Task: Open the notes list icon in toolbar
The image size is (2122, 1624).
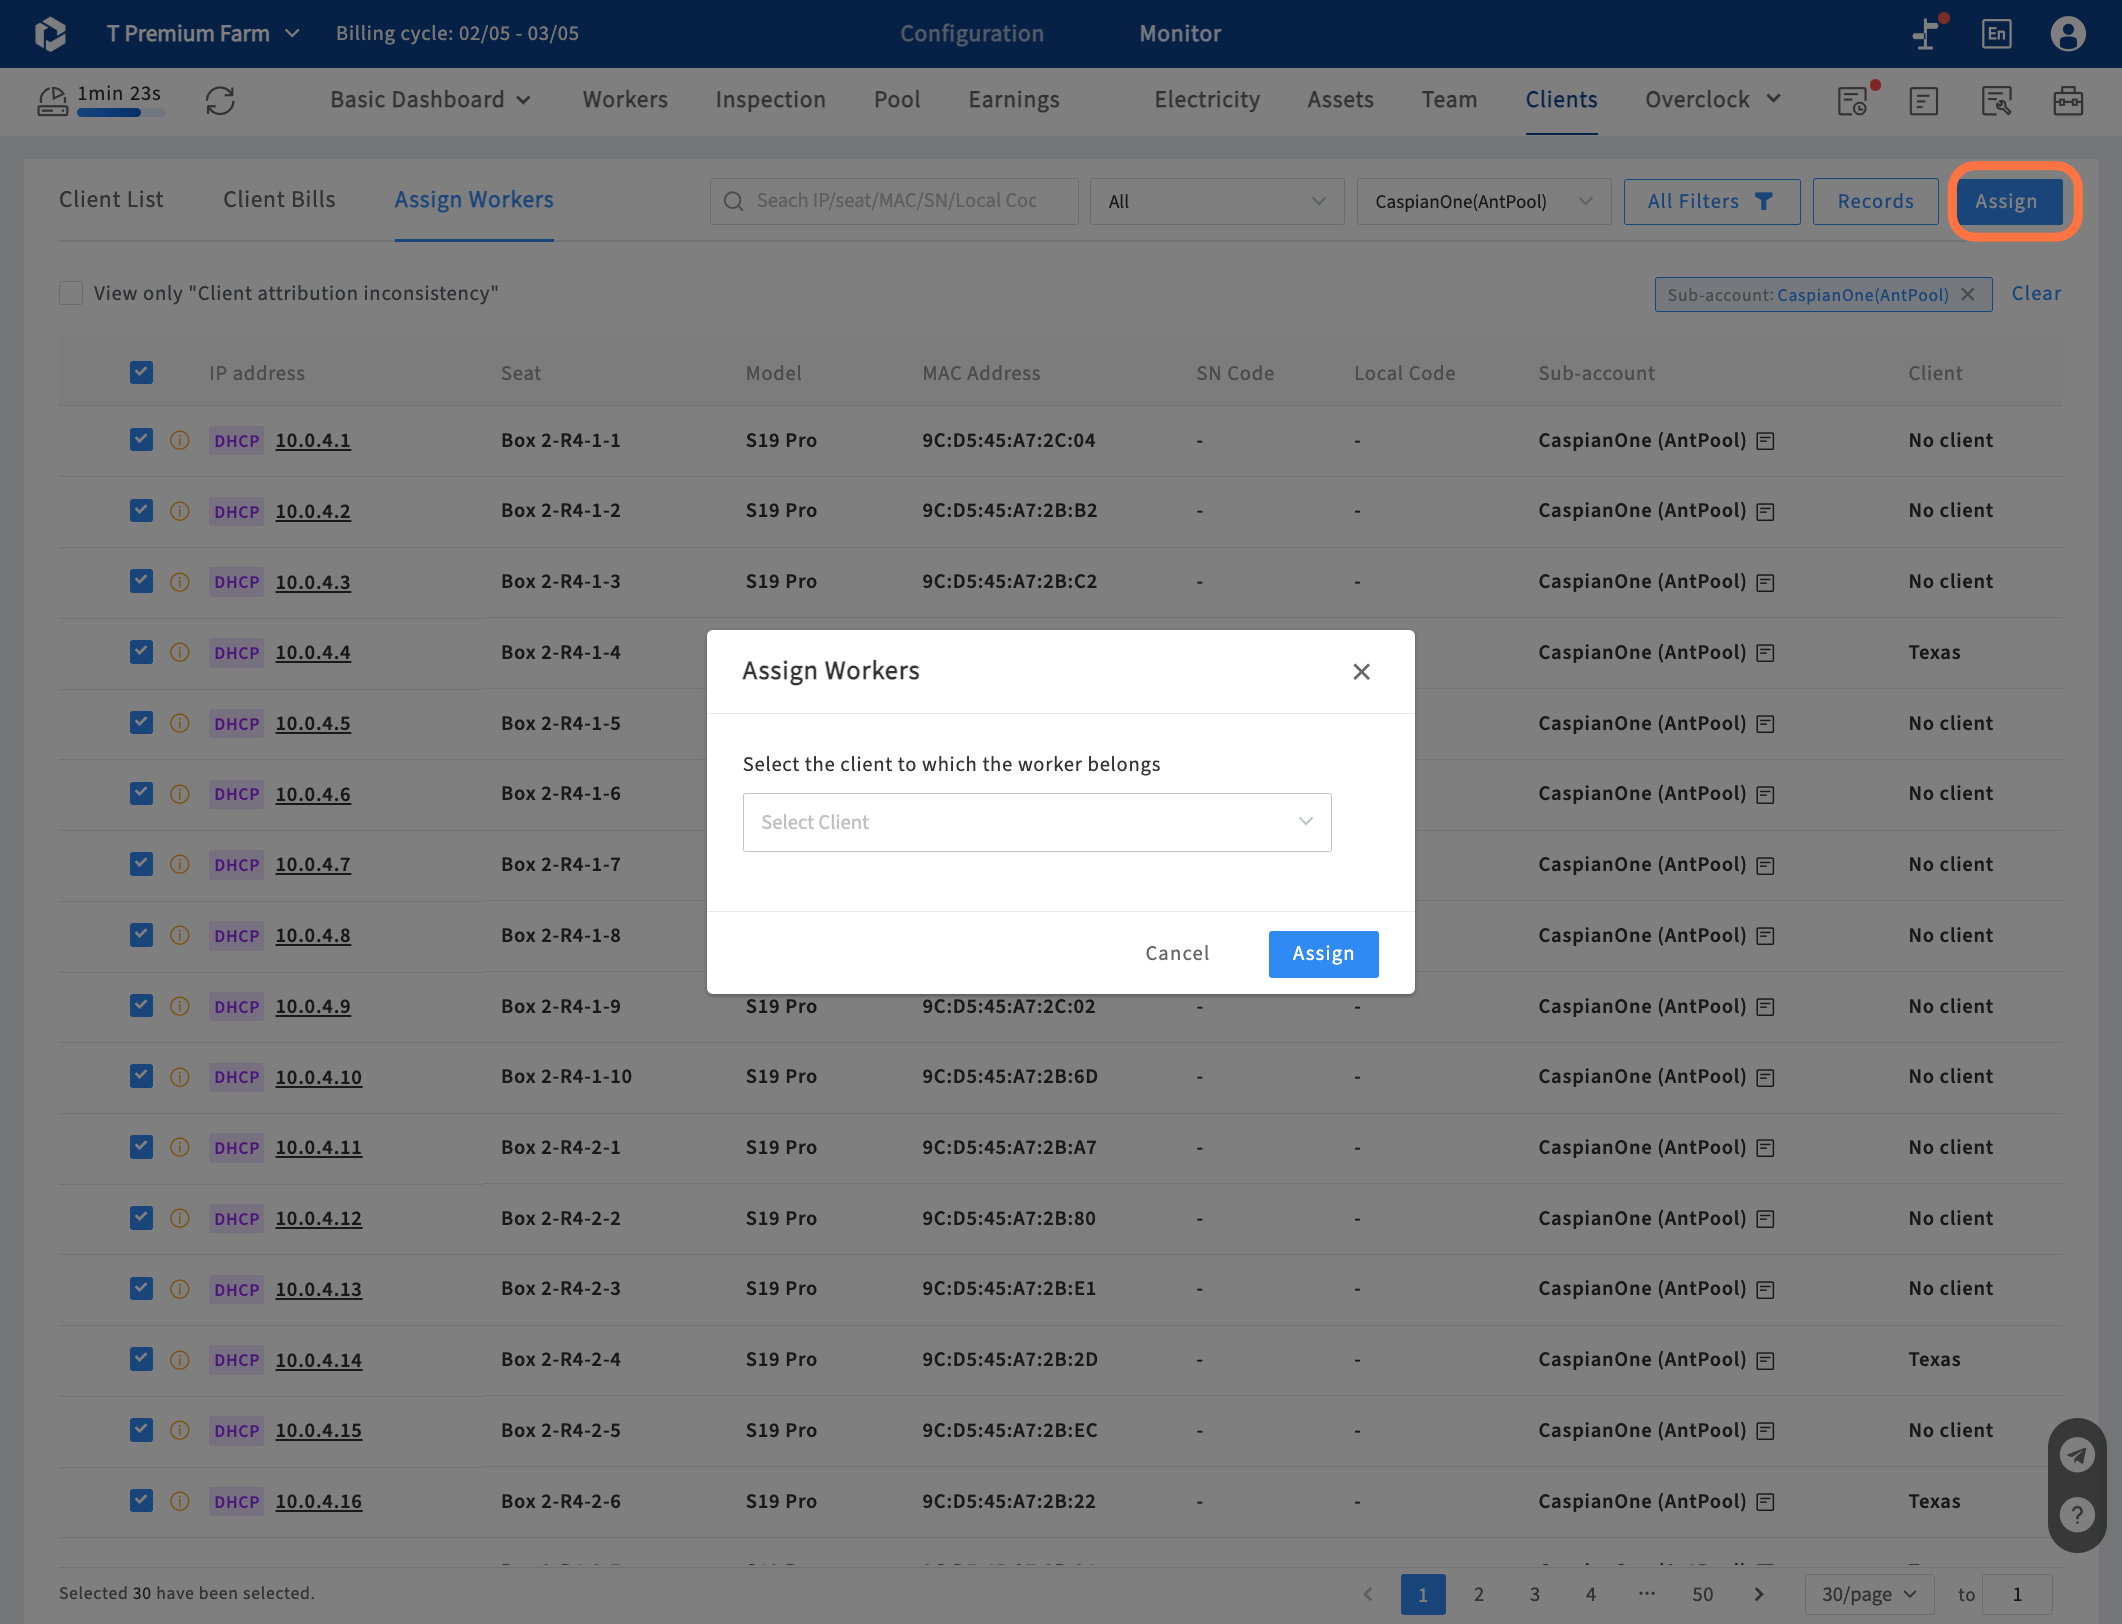Action: (x=1924, y=100)
